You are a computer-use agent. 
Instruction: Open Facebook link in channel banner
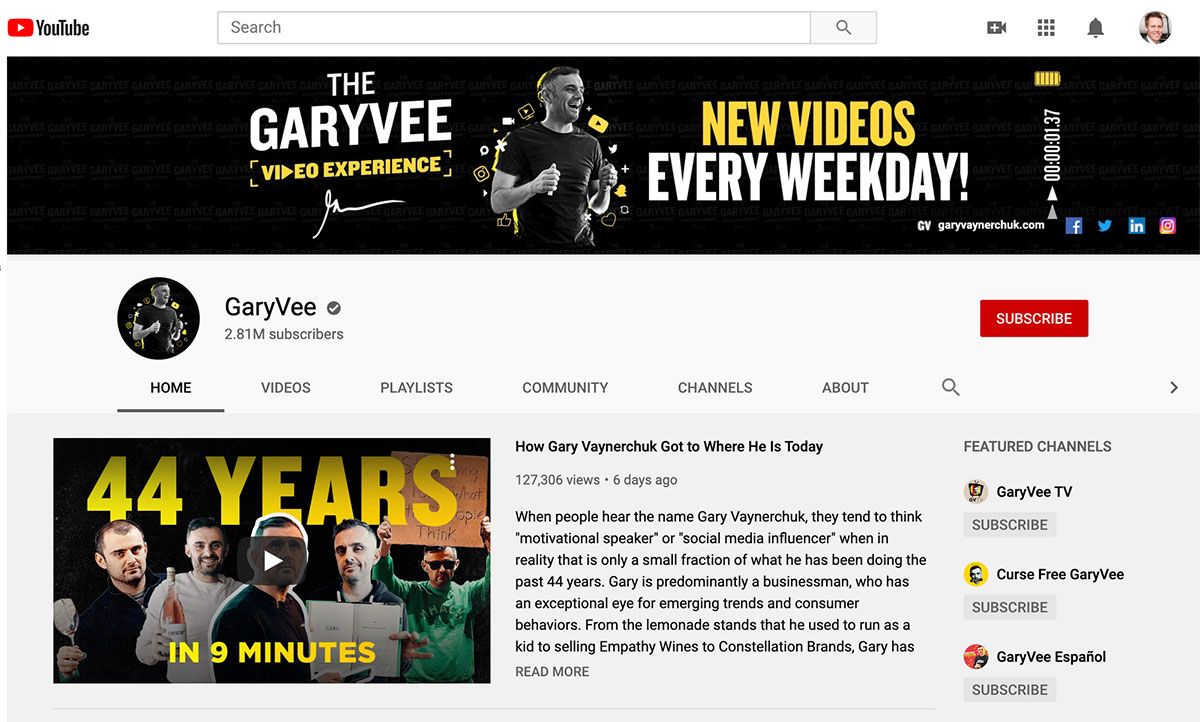click(x=1074, y=226)
